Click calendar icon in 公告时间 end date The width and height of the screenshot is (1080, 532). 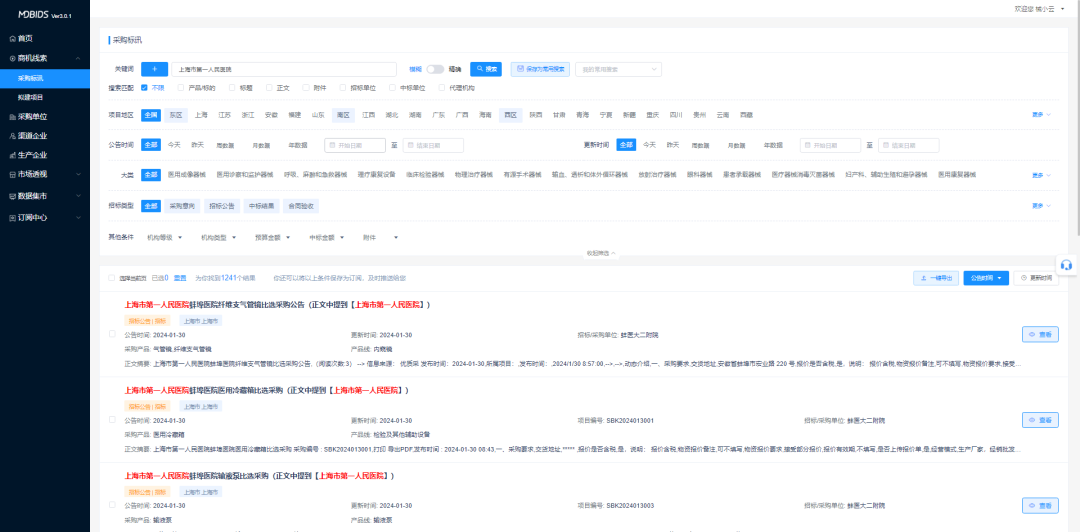click(411, 145)
